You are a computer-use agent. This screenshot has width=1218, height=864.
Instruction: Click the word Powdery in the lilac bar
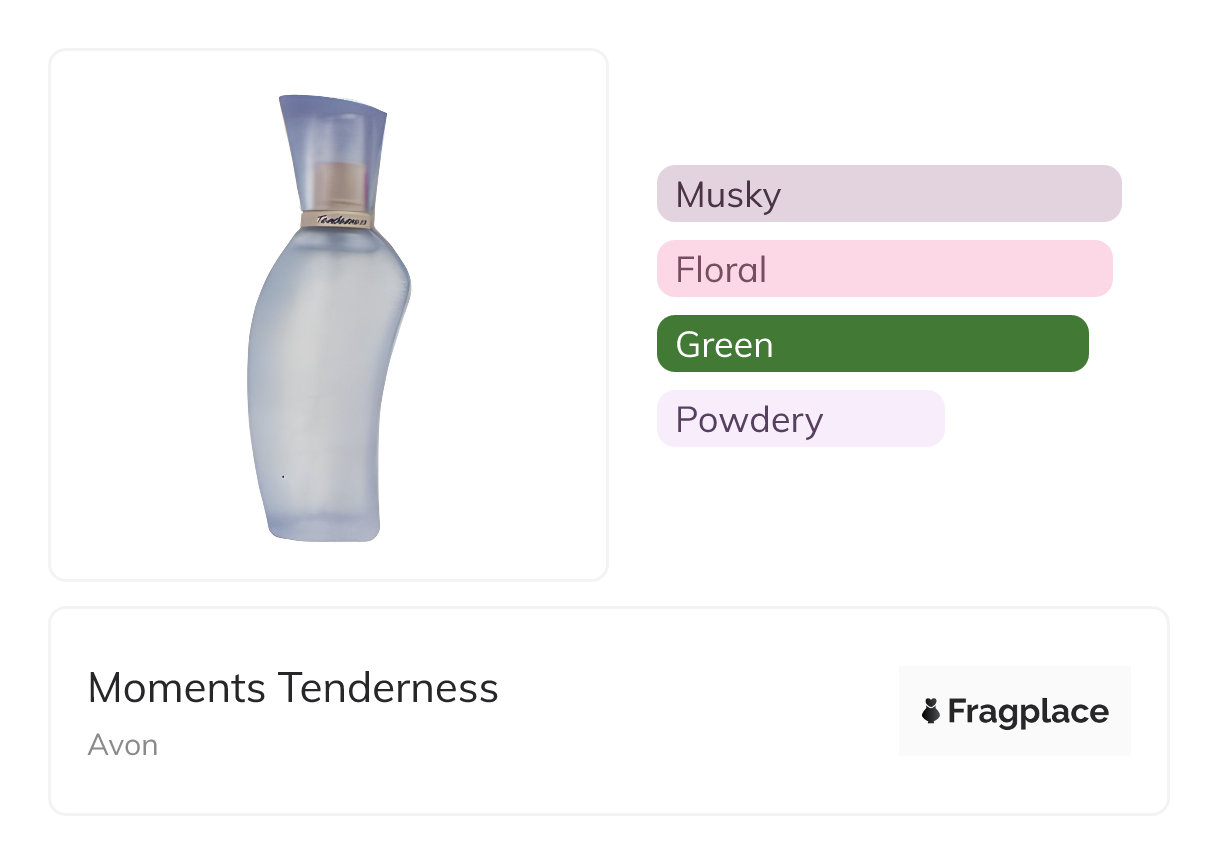click(749, 420)
